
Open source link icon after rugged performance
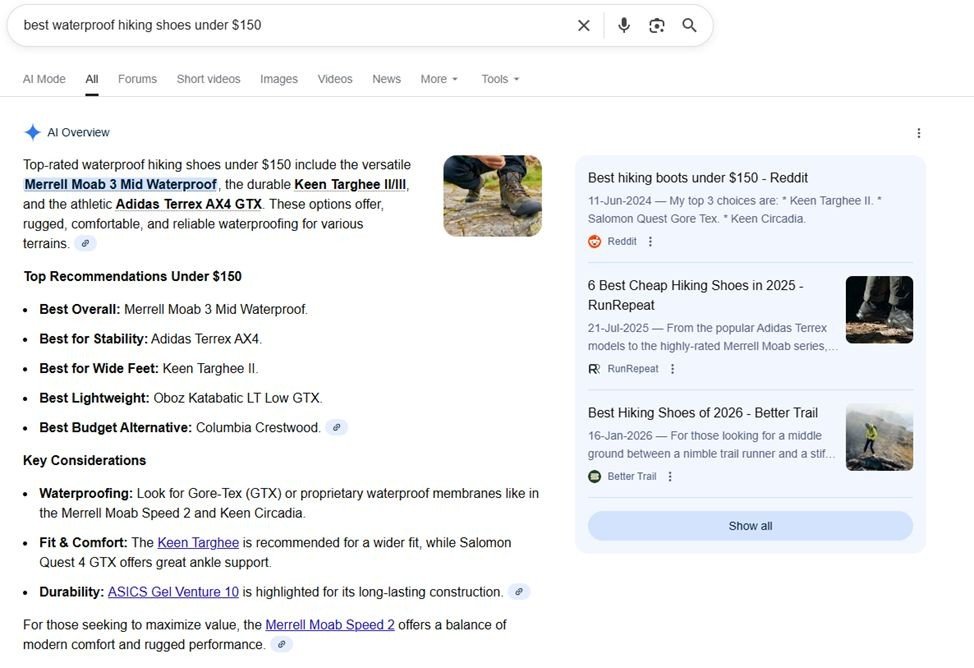pyautogui.click(x=281, y=644)
